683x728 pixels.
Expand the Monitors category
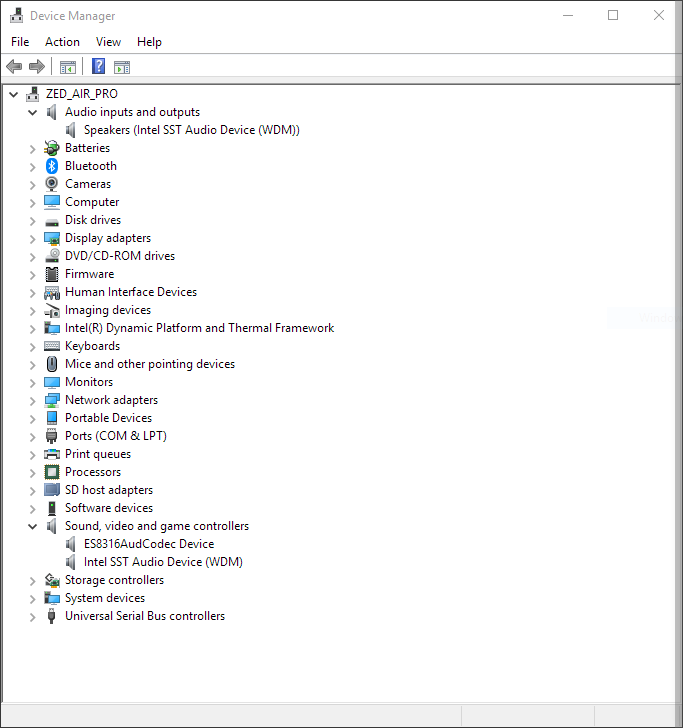click(33, 383)
